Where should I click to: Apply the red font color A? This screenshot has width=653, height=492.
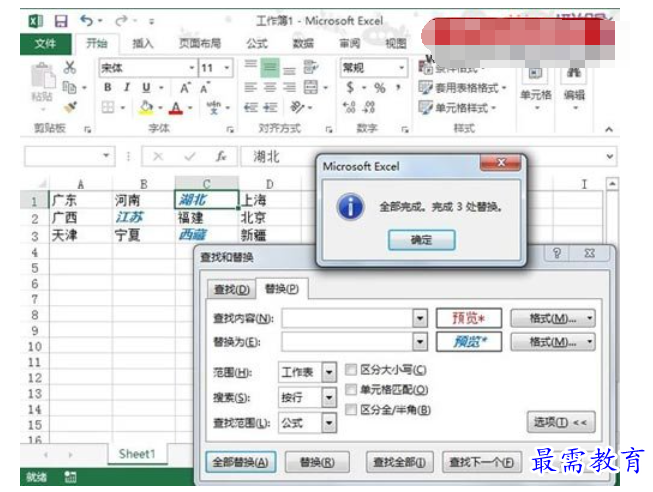(176, 108)
